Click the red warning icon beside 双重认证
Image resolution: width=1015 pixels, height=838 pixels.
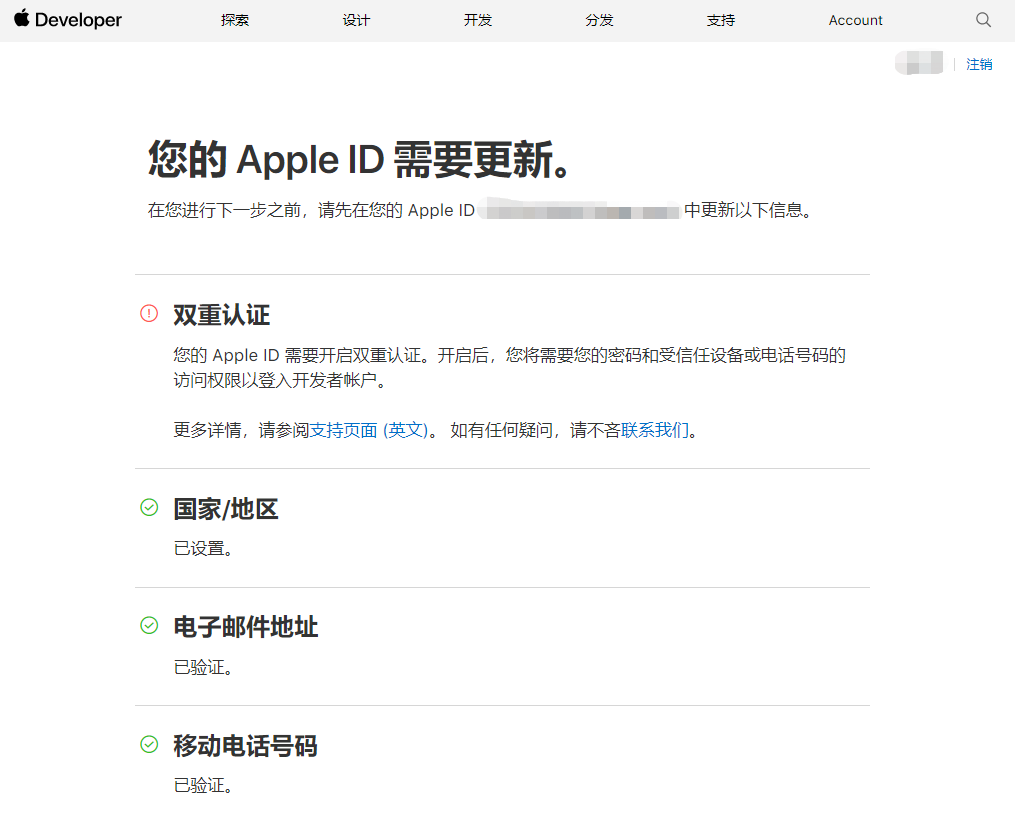pyautogui.click(x=149, y=314)
